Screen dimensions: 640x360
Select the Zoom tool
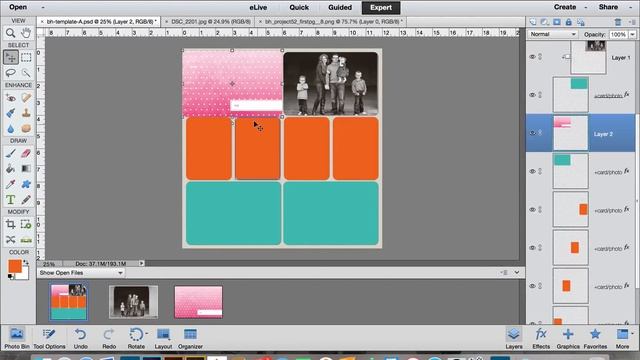[x=11, y=33]
